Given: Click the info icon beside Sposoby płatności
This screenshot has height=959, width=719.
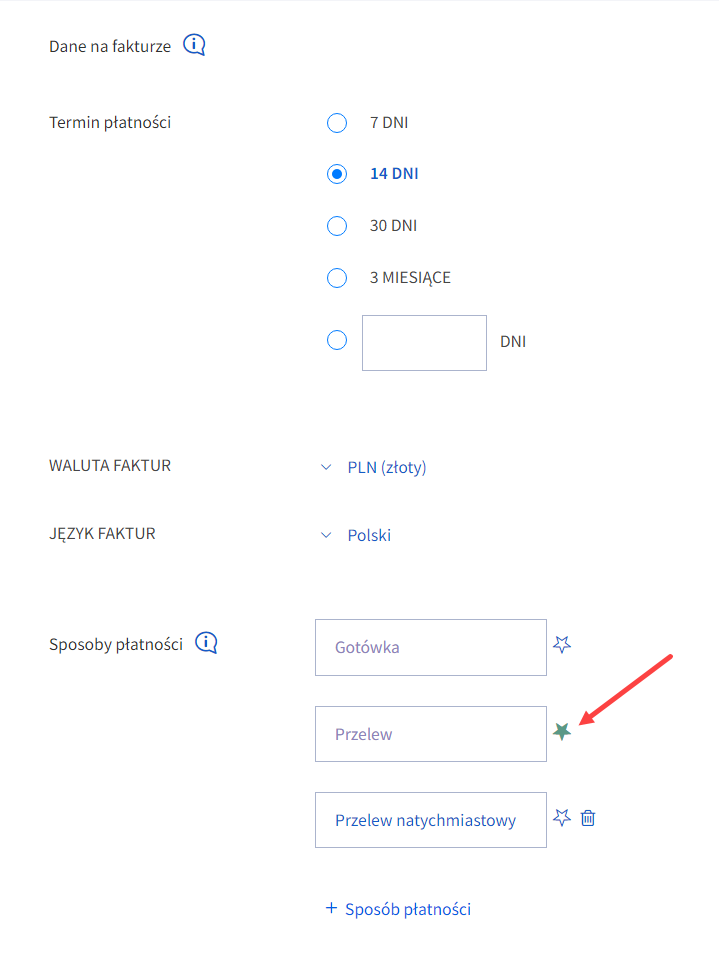Looking at the screenshot, I should tap(206, 643).
